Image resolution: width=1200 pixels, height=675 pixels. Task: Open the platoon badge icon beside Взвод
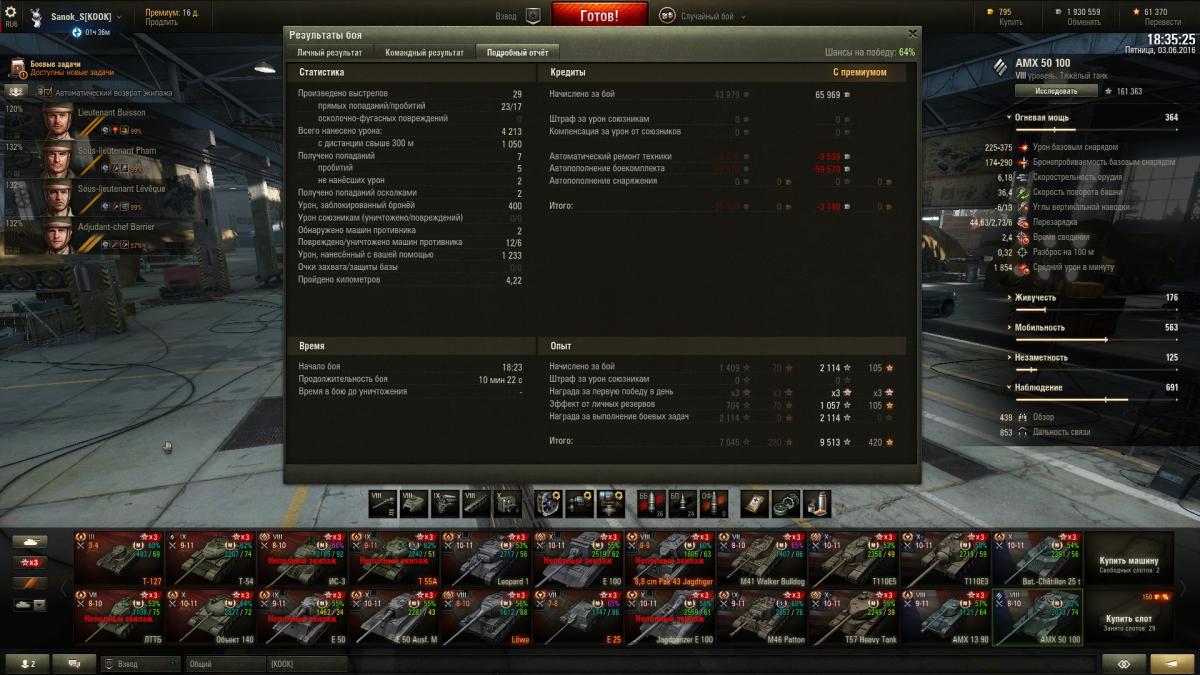(x=533, y=16)
